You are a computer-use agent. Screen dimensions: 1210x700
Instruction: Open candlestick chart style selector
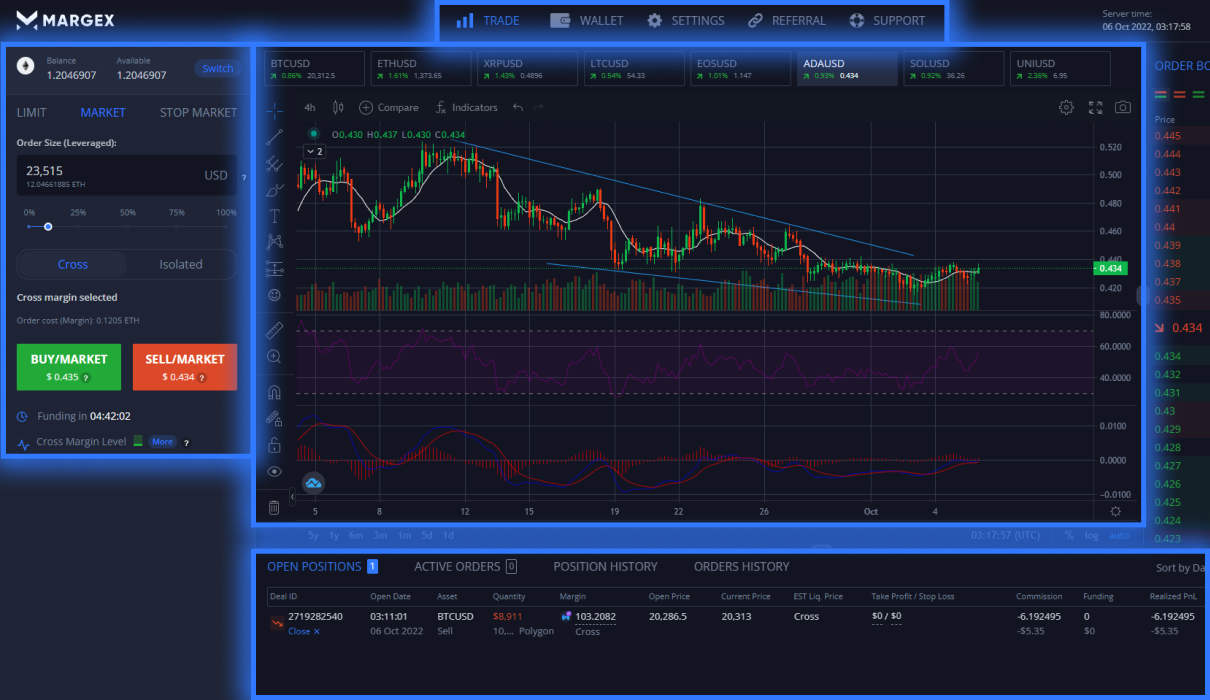tap(337, 107)
